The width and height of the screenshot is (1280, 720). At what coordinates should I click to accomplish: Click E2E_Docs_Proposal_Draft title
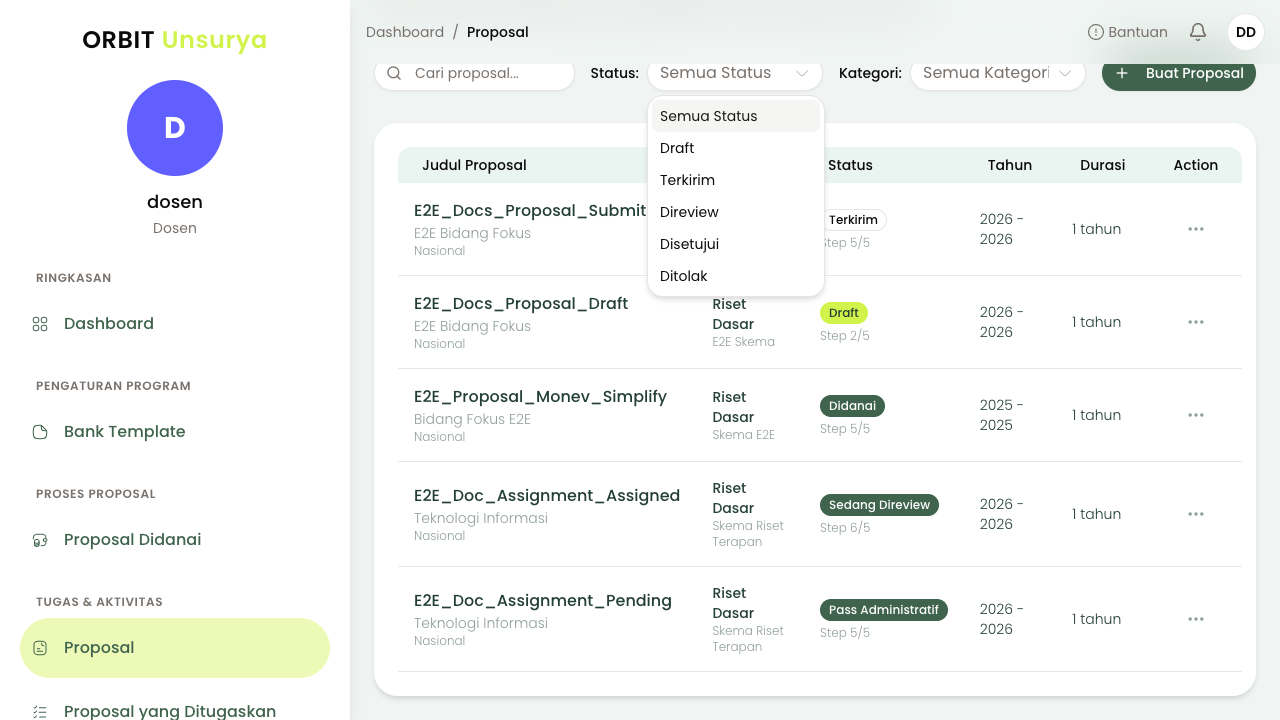pos(521,303)
